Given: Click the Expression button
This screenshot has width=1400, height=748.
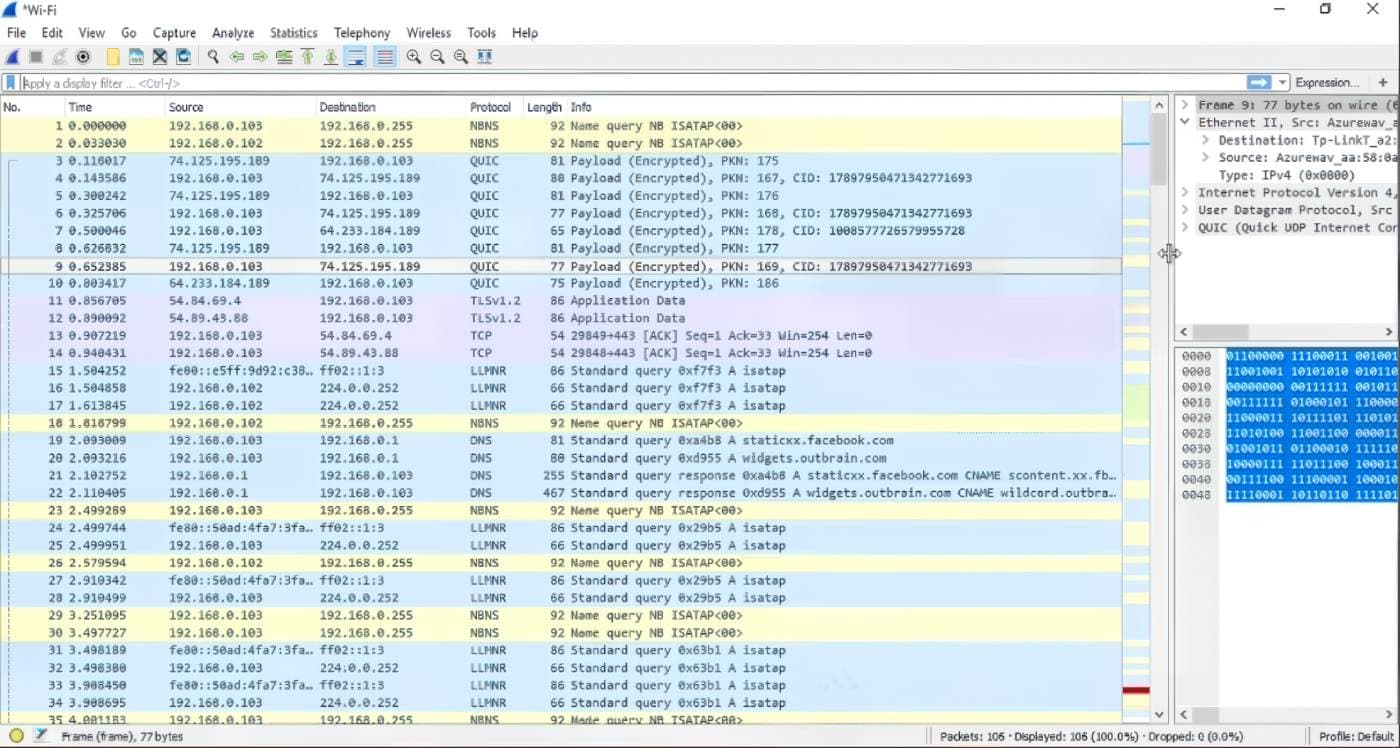Looking at the screenshot, I should pos(1327,83).
